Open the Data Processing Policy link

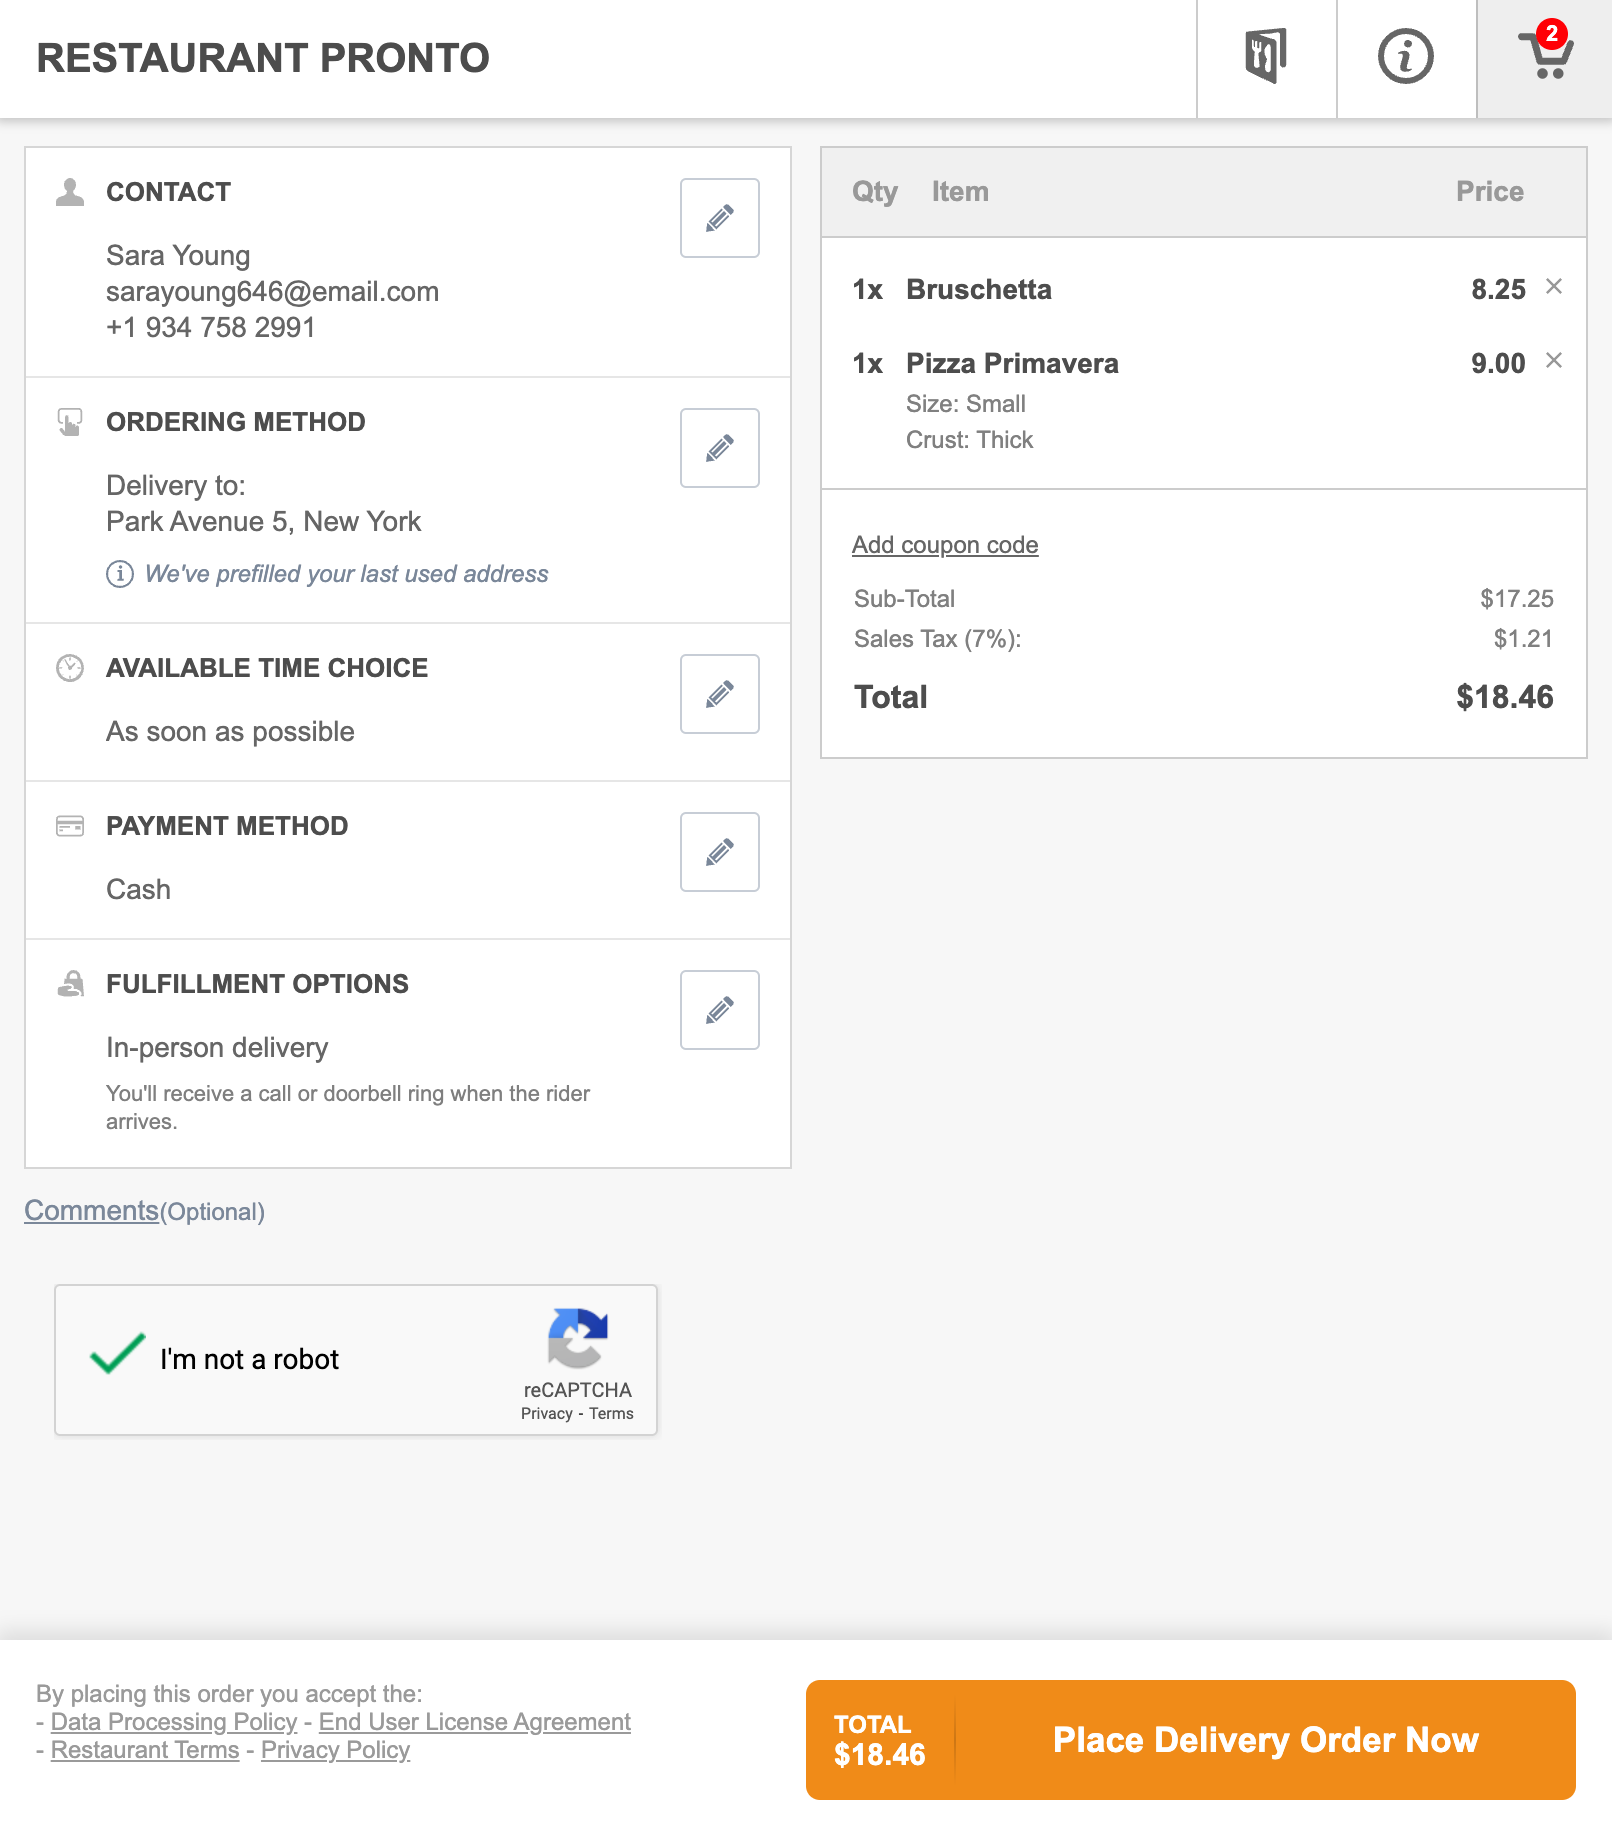(x=174, y=1722)
